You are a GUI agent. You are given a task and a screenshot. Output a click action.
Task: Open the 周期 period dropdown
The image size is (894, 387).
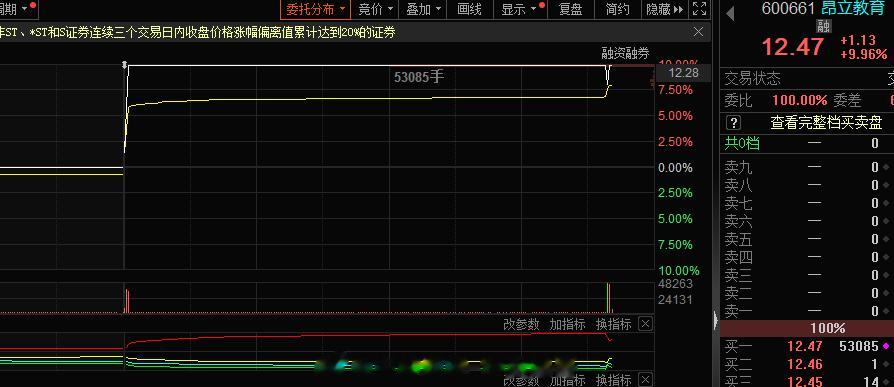19,9
